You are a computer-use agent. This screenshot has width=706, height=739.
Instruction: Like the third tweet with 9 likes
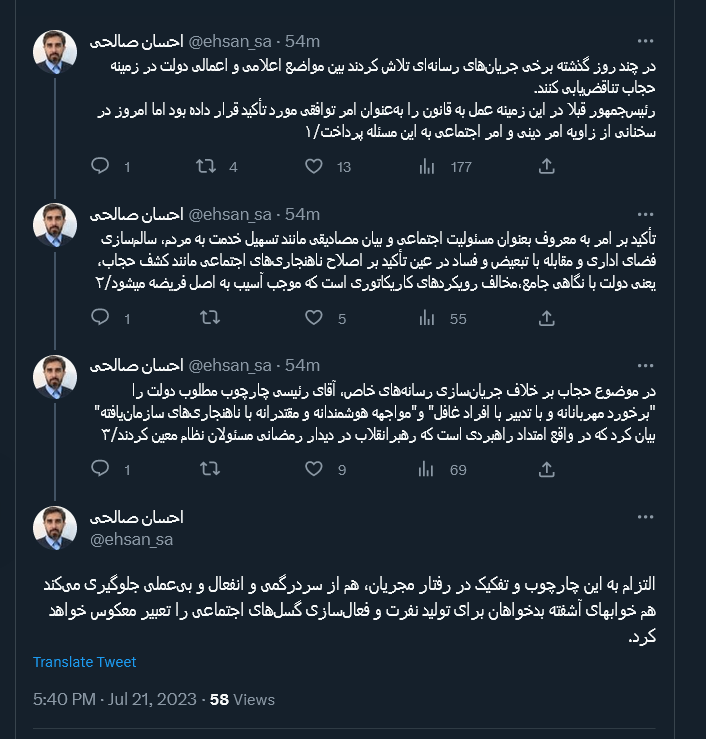coord(313,469)
